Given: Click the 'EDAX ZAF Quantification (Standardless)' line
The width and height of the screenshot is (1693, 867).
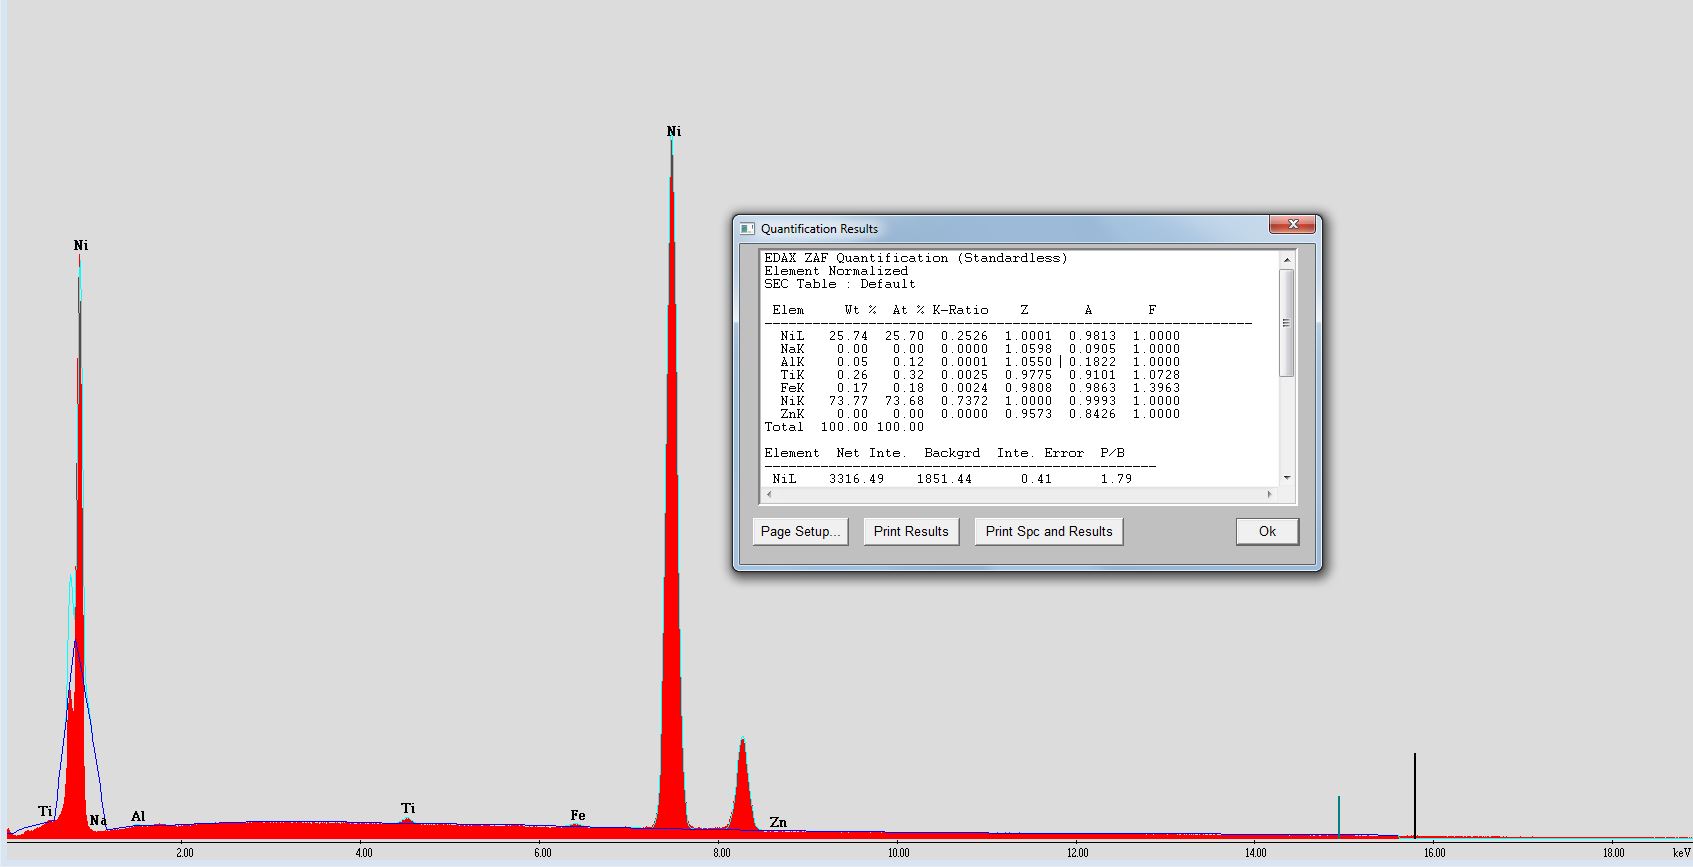Looking at the screenshot, I should click(x=916, y=258).
